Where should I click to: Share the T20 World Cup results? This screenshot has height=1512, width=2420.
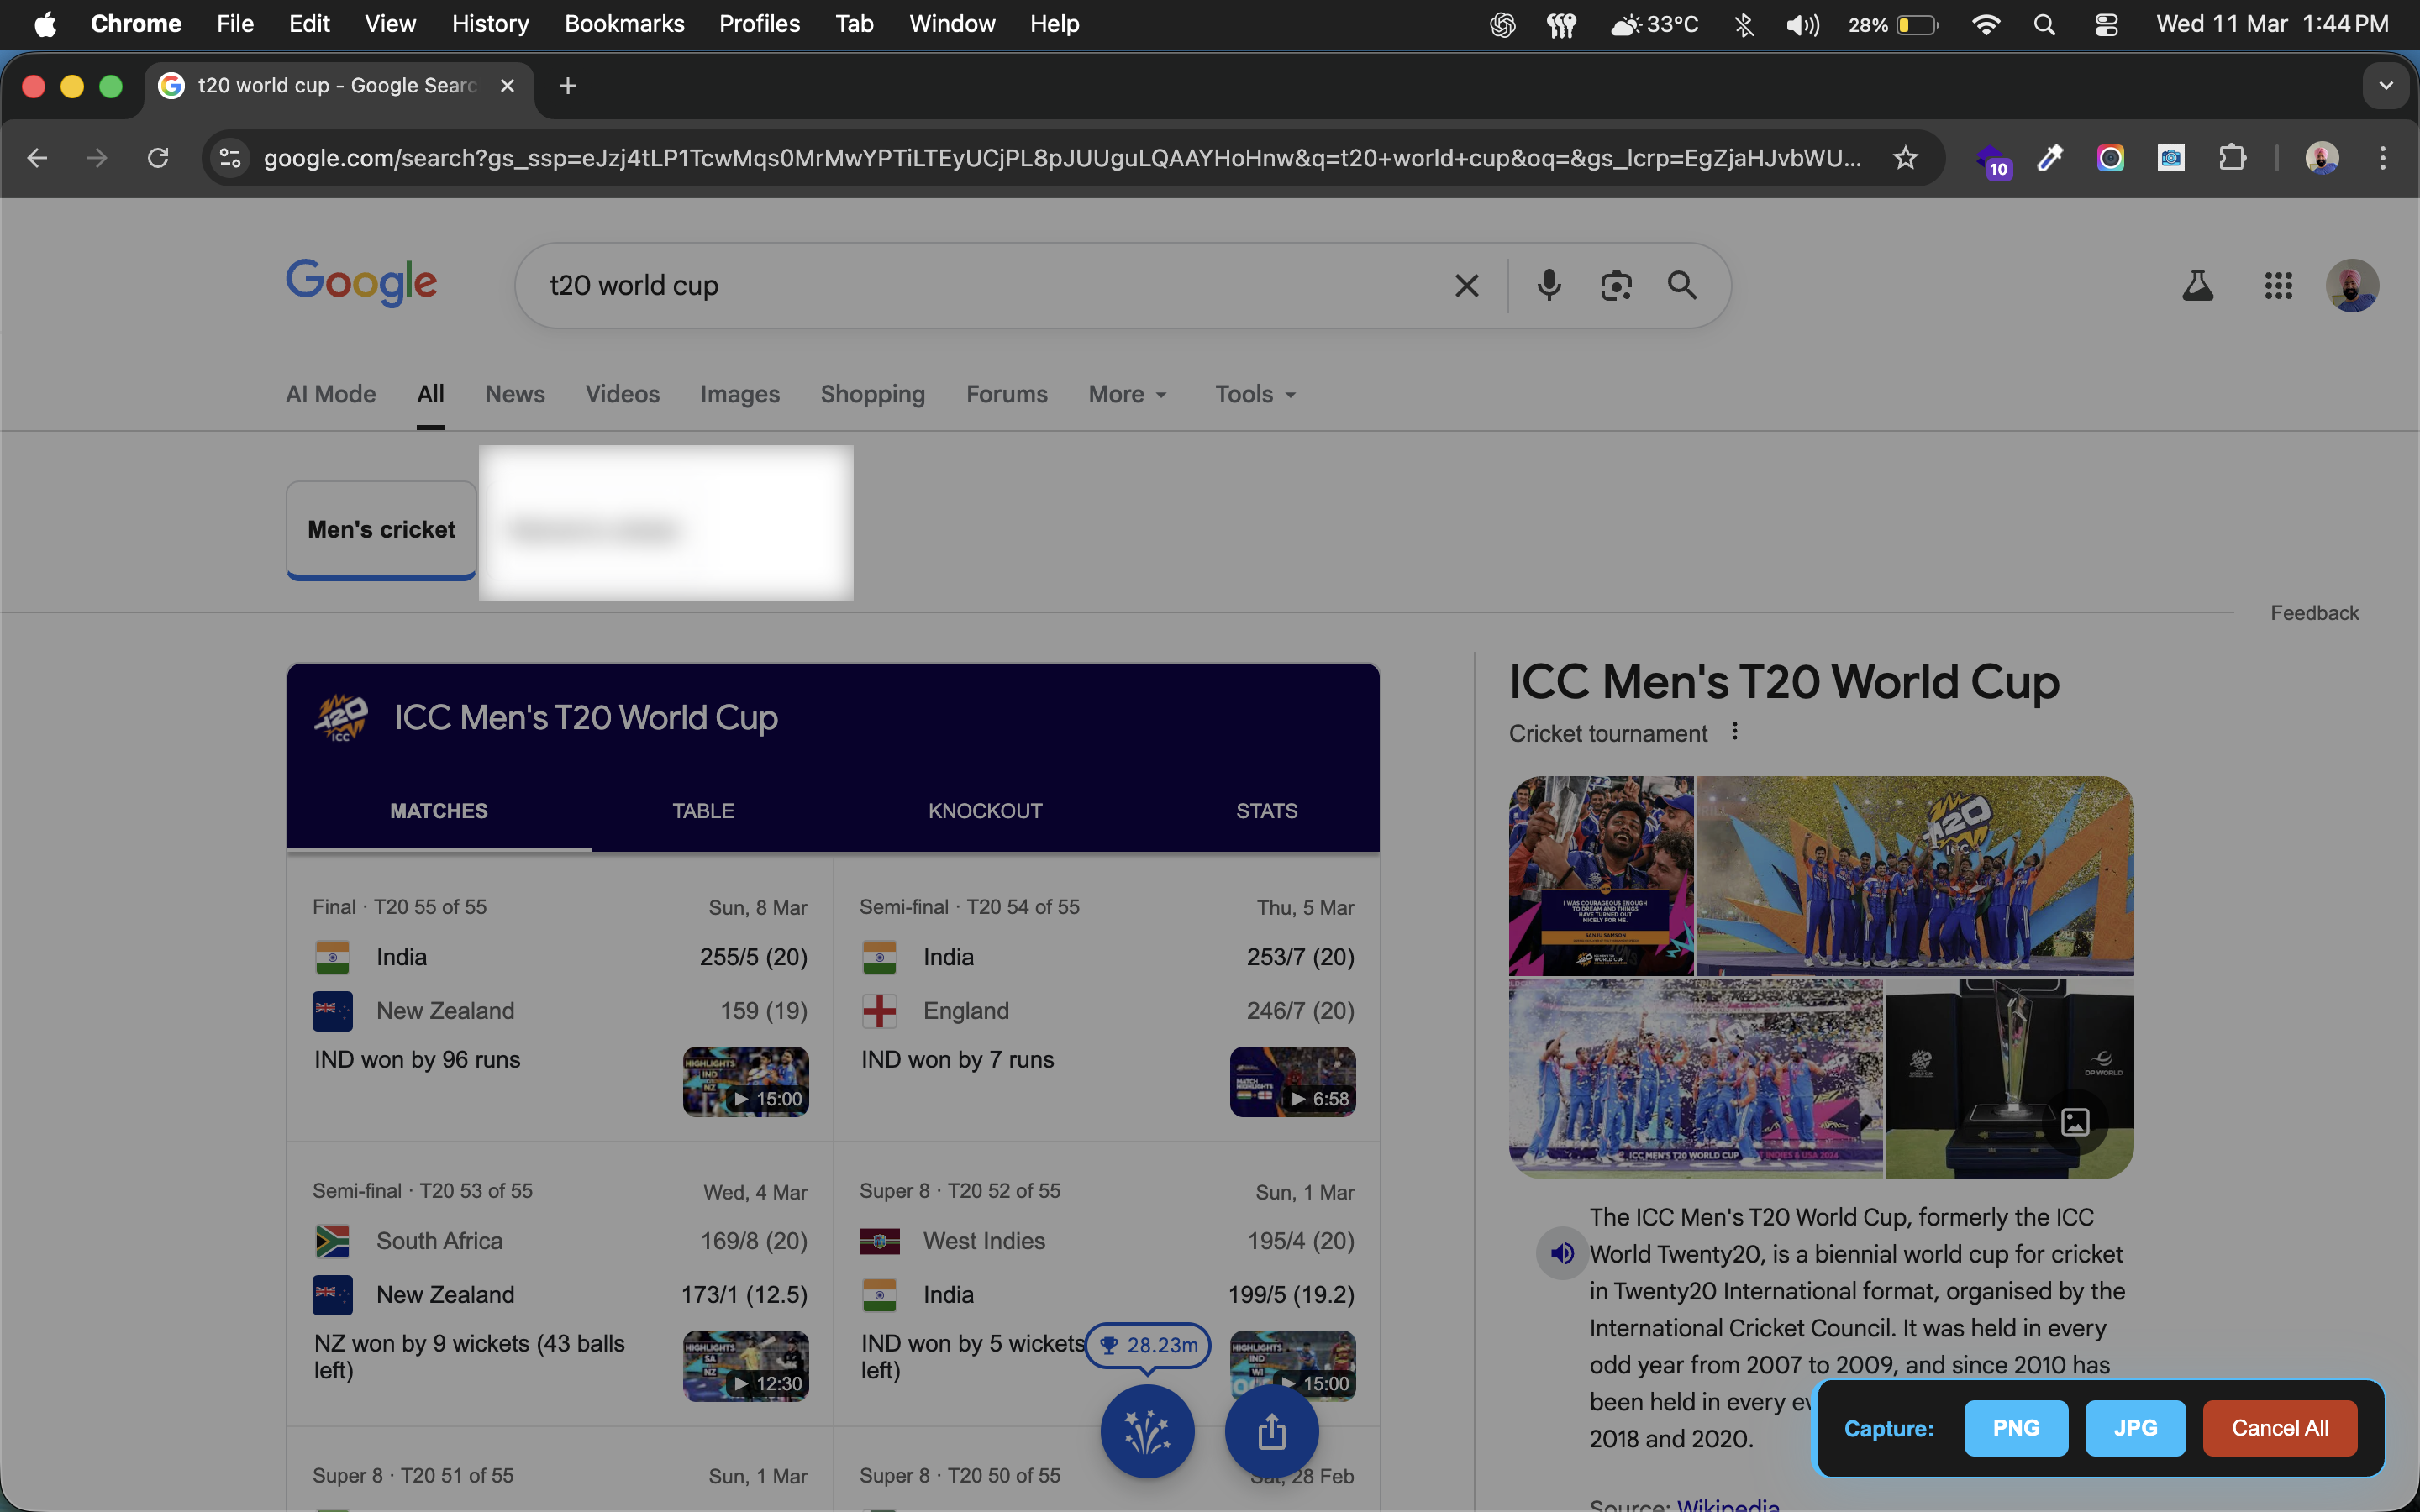click(x=1271, y=1431)
